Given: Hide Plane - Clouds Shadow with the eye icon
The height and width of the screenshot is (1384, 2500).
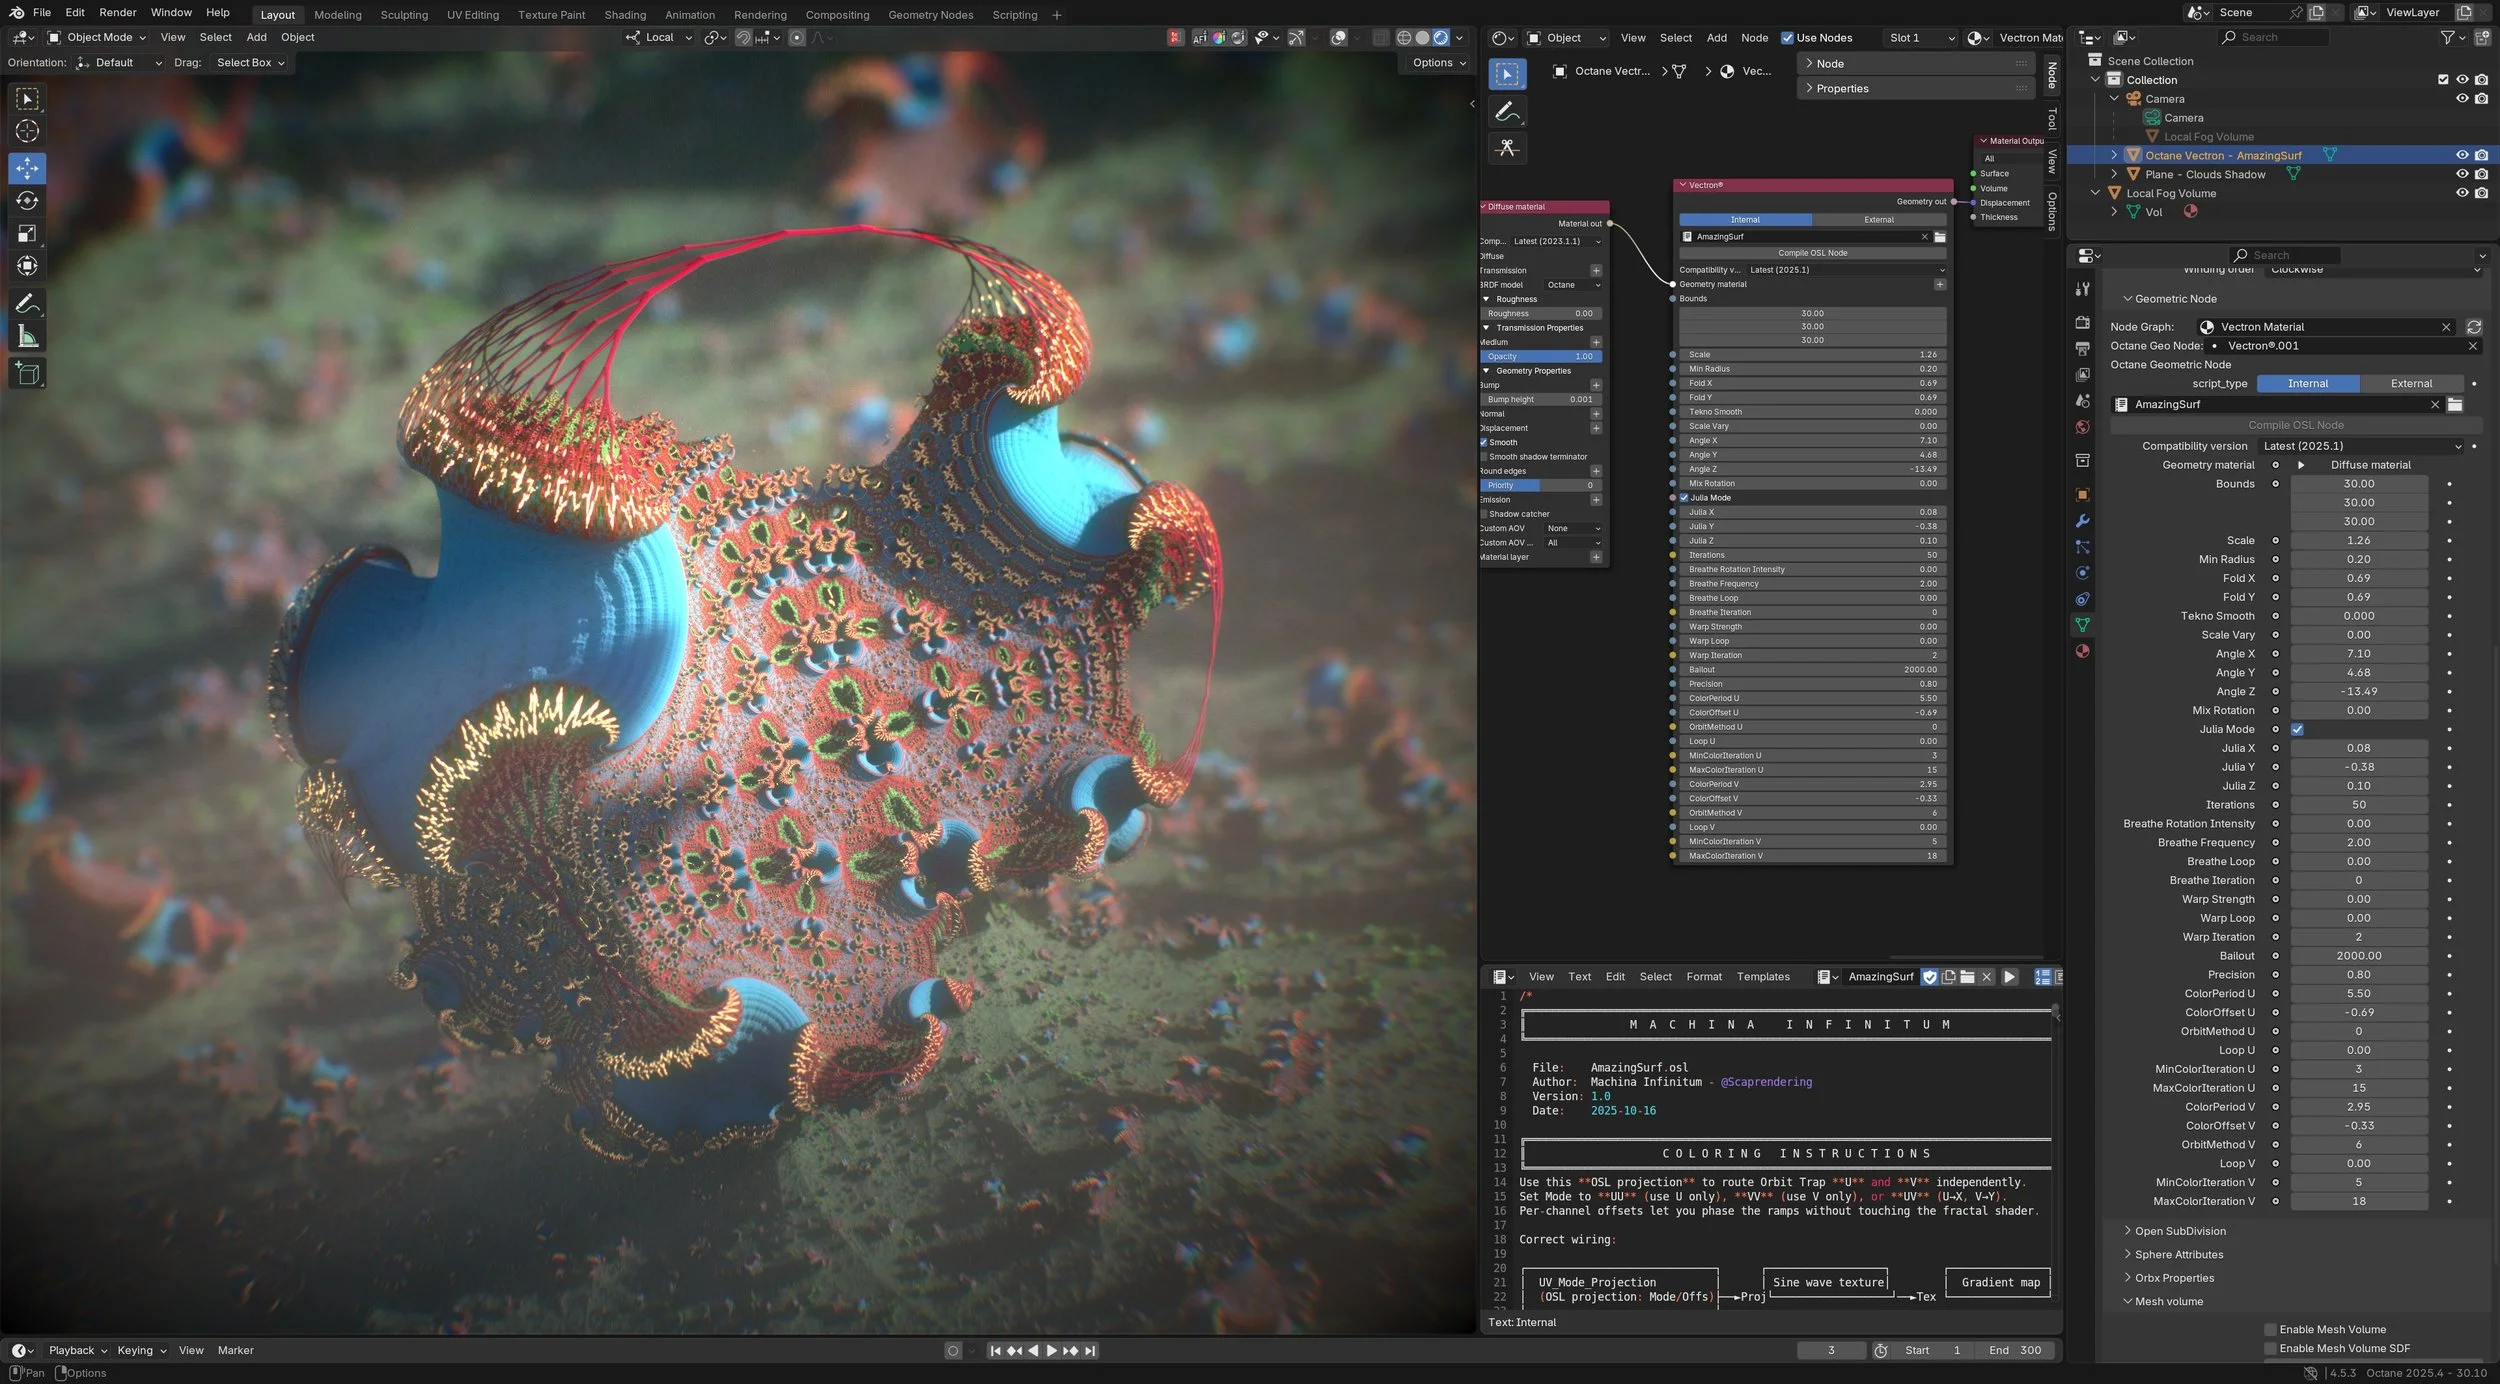Looking at the screenshot, I should click(2461, 174).
